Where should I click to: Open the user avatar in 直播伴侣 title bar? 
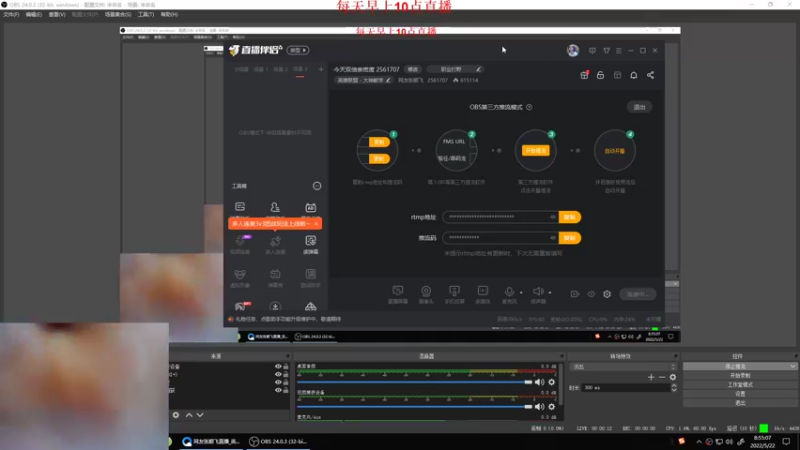pyautogui.click(x=573, y=50)
